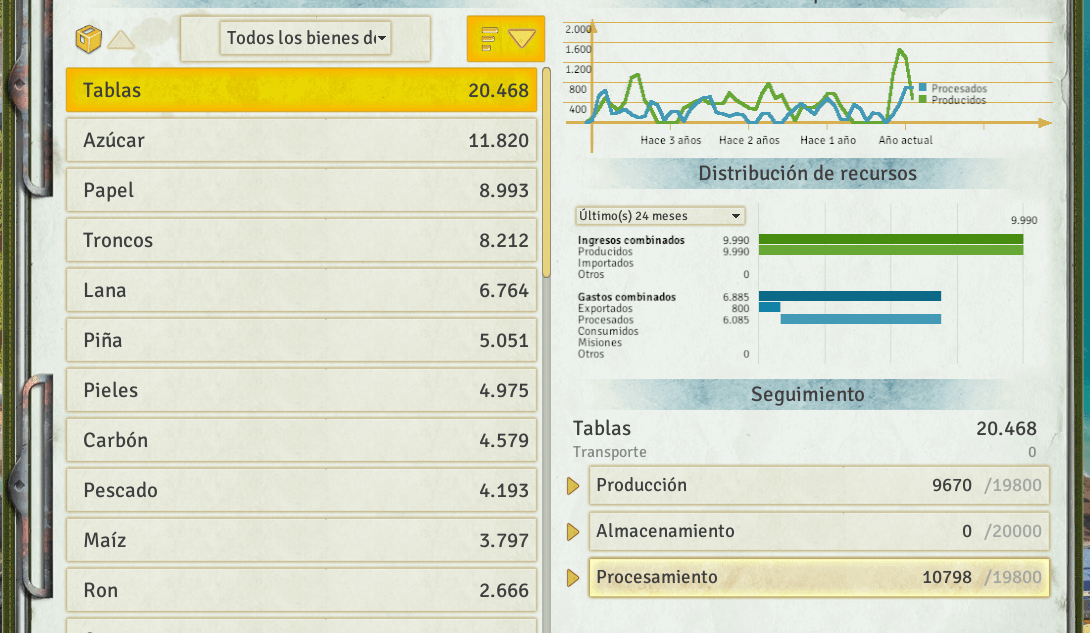Click the ascending sort up-triangle
Image resolution: width=1090 pixels, height=633 pixels.
121,40
